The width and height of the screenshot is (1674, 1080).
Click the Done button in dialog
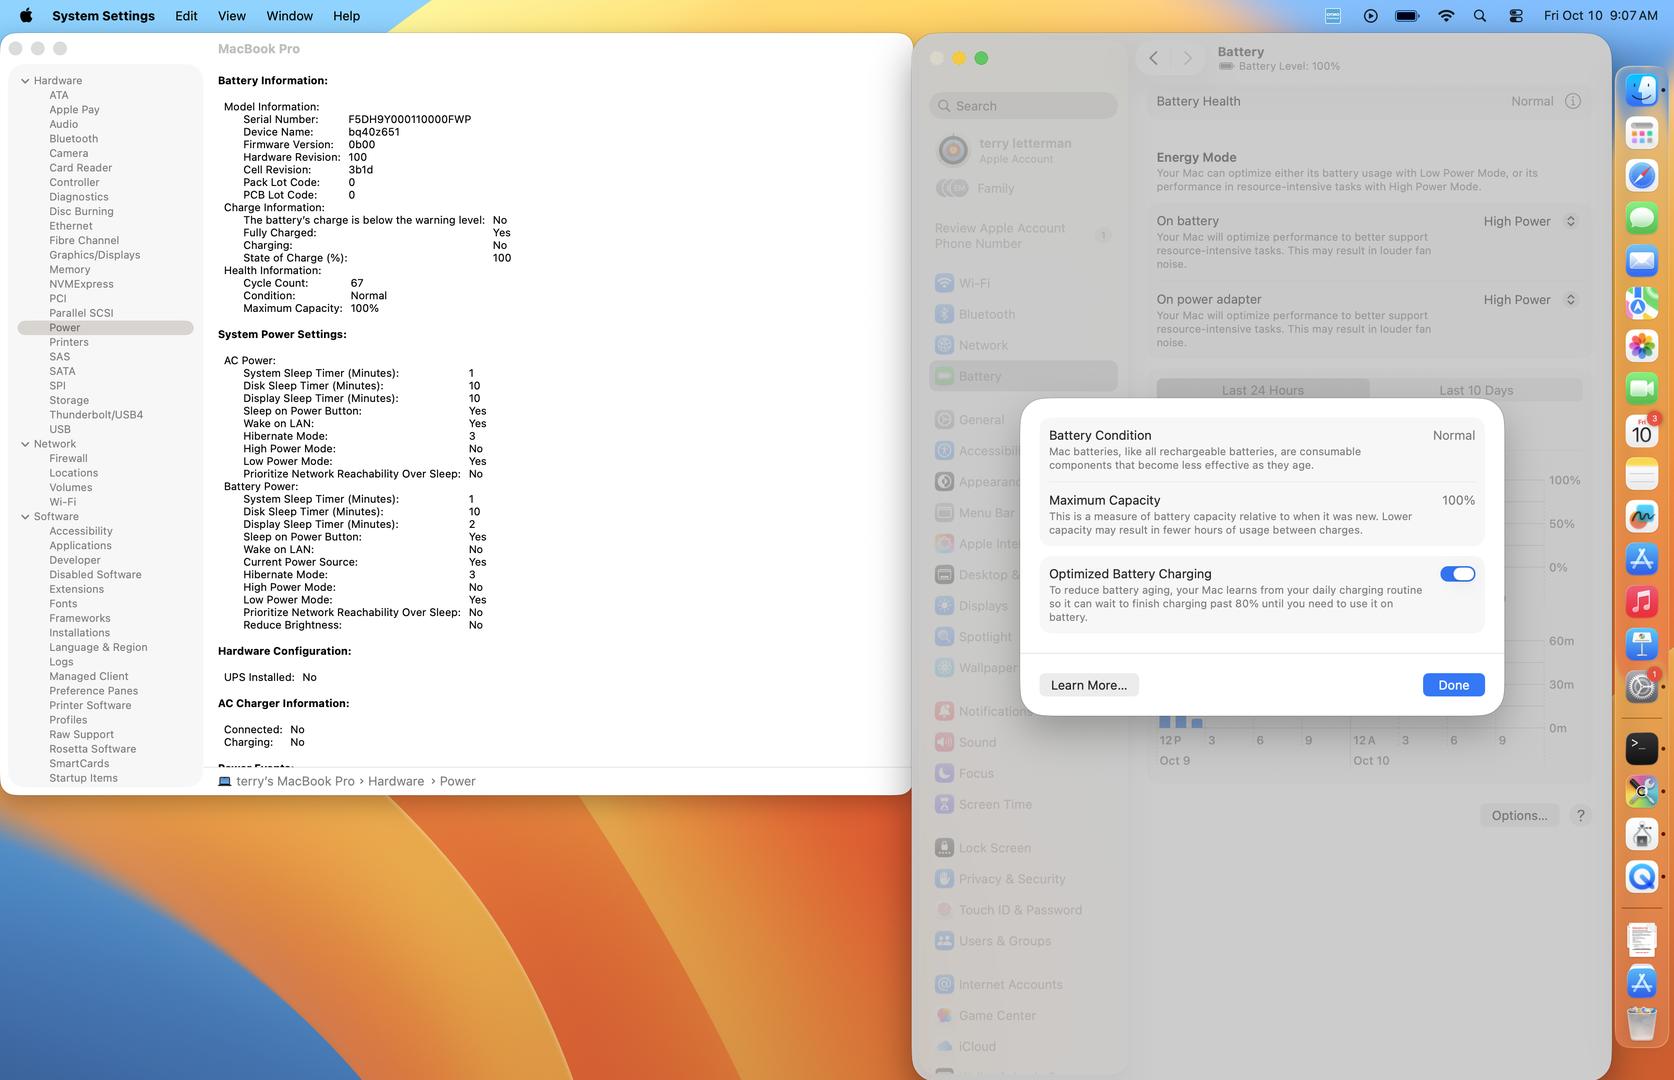point(1453,685)
